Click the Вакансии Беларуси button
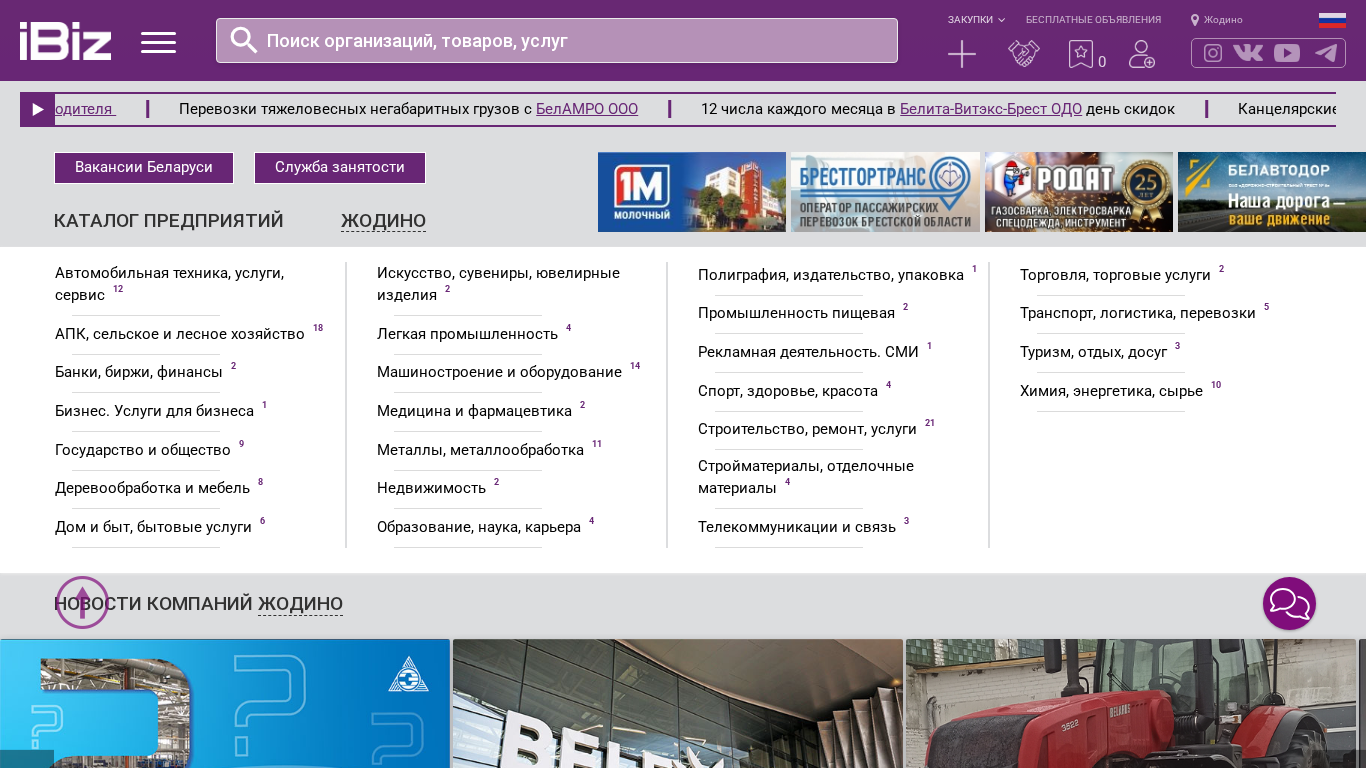This screenshot has height=768, width=1366. [144, 168]
